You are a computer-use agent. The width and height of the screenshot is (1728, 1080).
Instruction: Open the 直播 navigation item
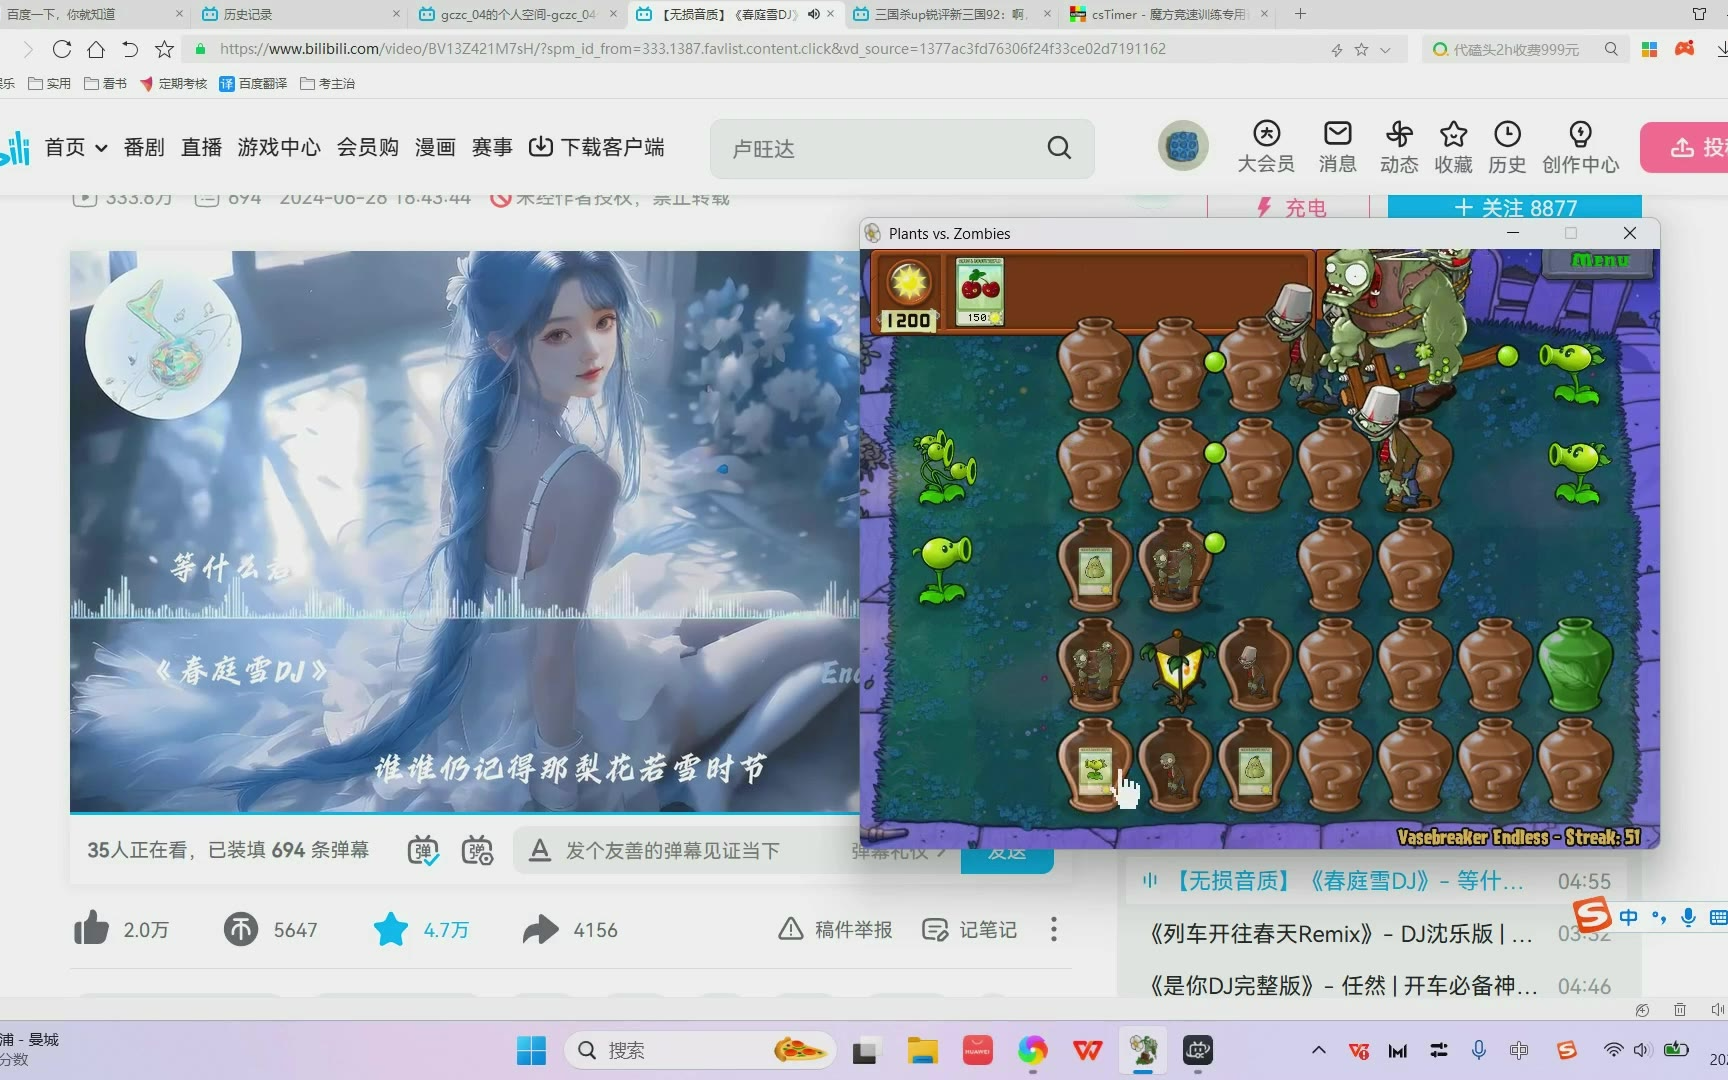coord(201,148)
